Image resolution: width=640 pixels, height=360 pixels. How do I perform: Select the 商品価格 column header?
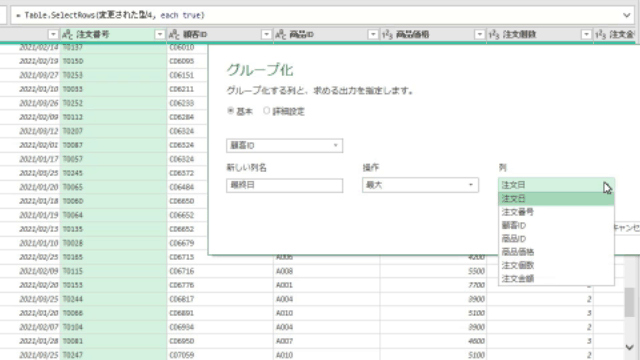pyautogui.click(x=433, y=35)
